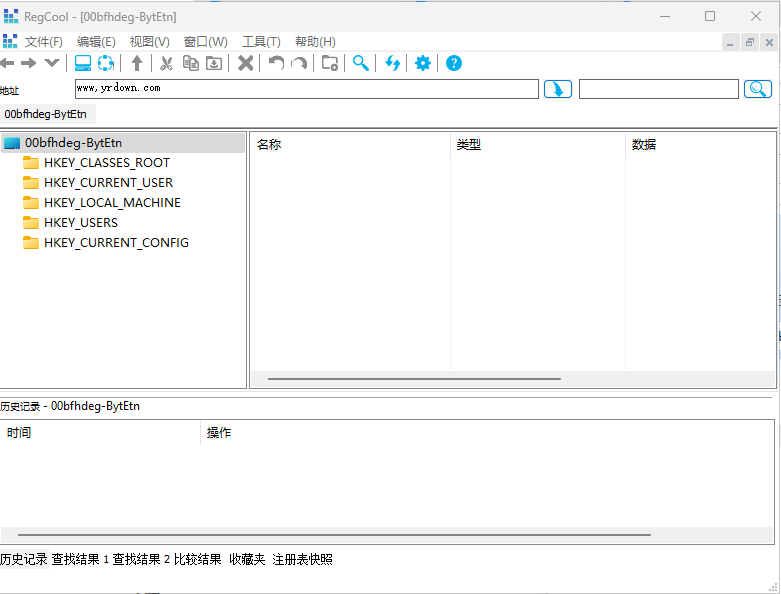Click the local computer registry icon
781x594 pixels.
click(x=83, y=63)
